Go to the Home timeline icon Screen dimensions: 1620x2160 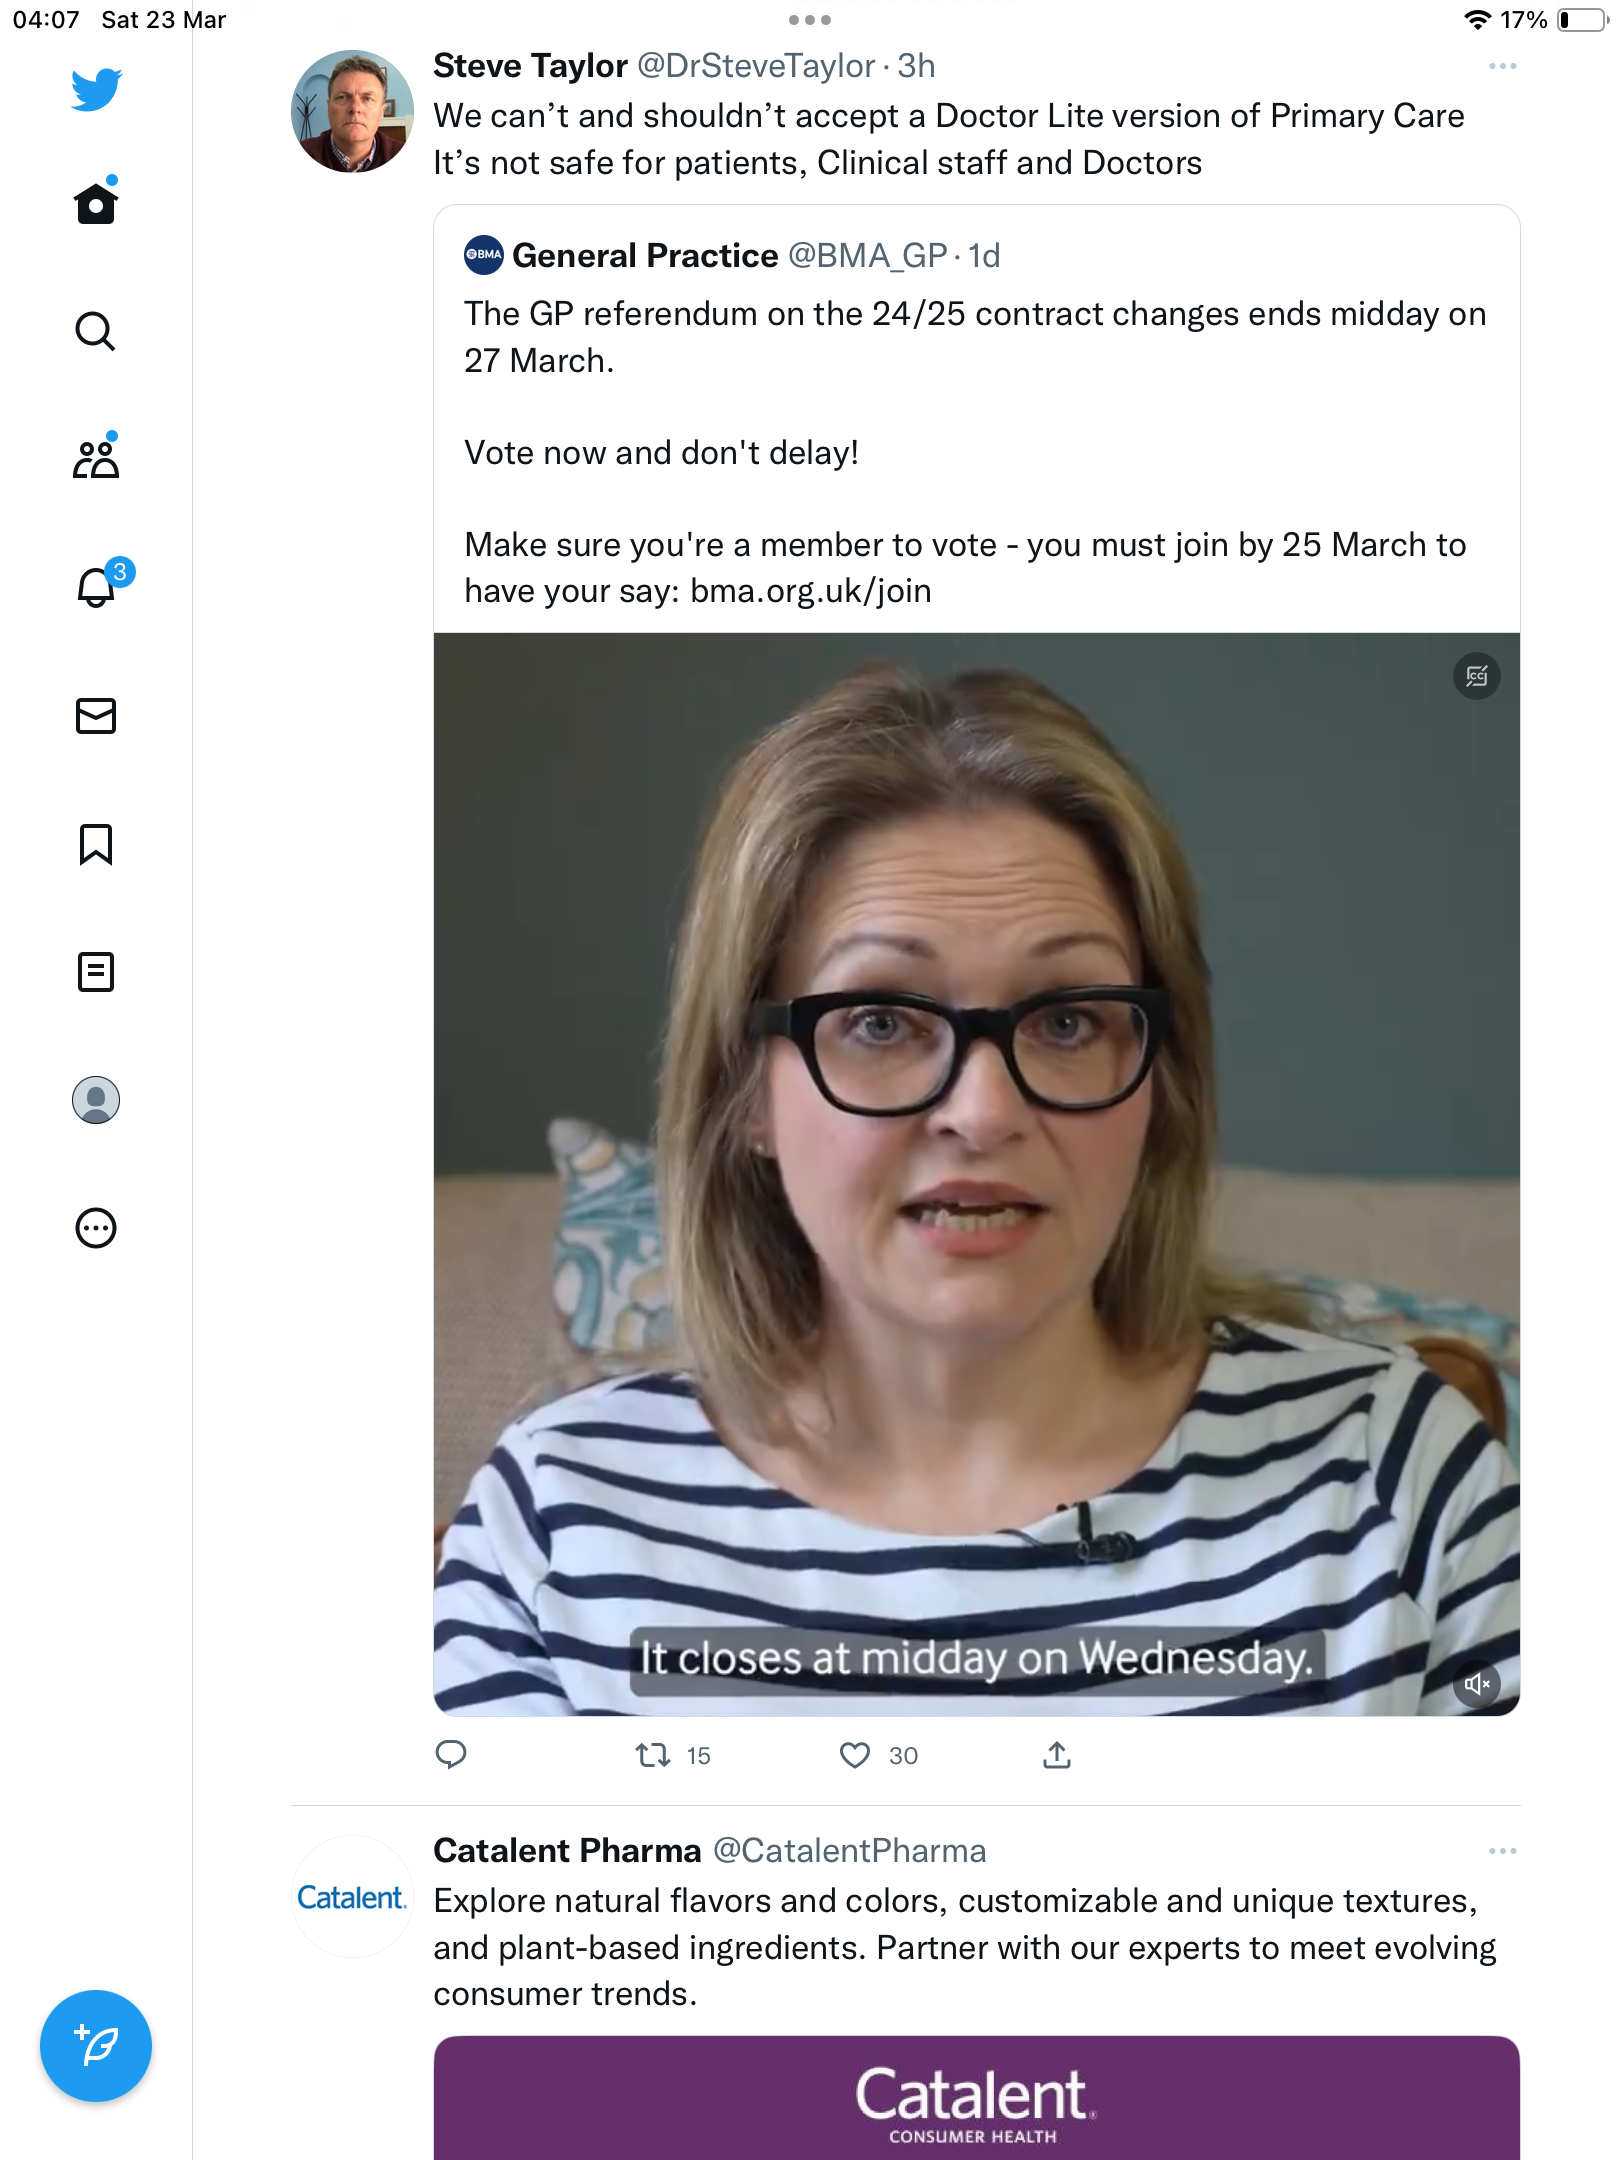(96, 203)
